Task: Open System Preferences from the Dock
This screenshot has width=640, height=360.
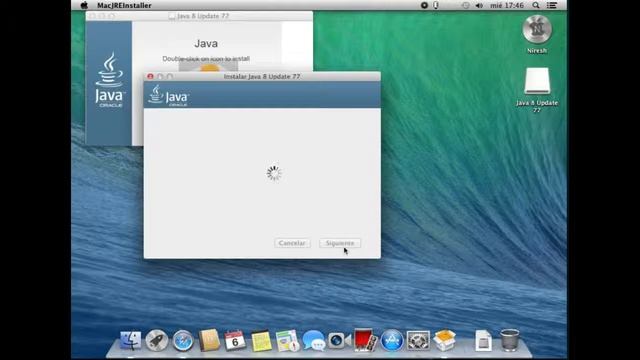Action: click(x=418, y=340)
